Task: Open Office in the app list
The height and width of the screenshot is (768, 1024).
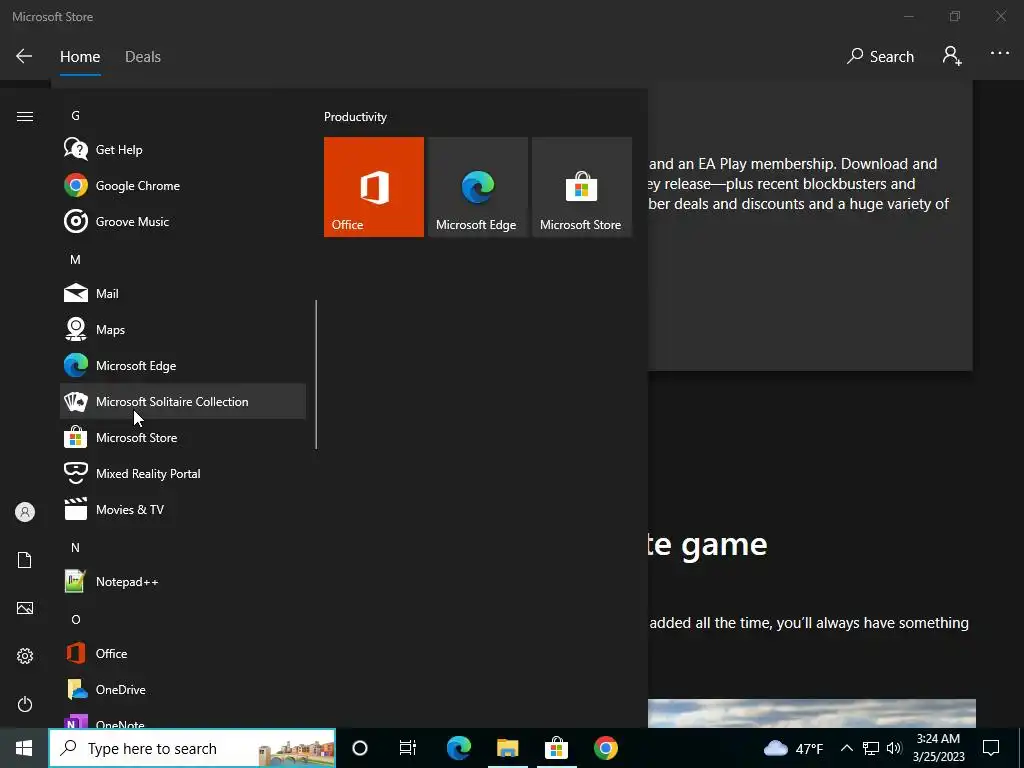Action: click(x=183, y=653)
